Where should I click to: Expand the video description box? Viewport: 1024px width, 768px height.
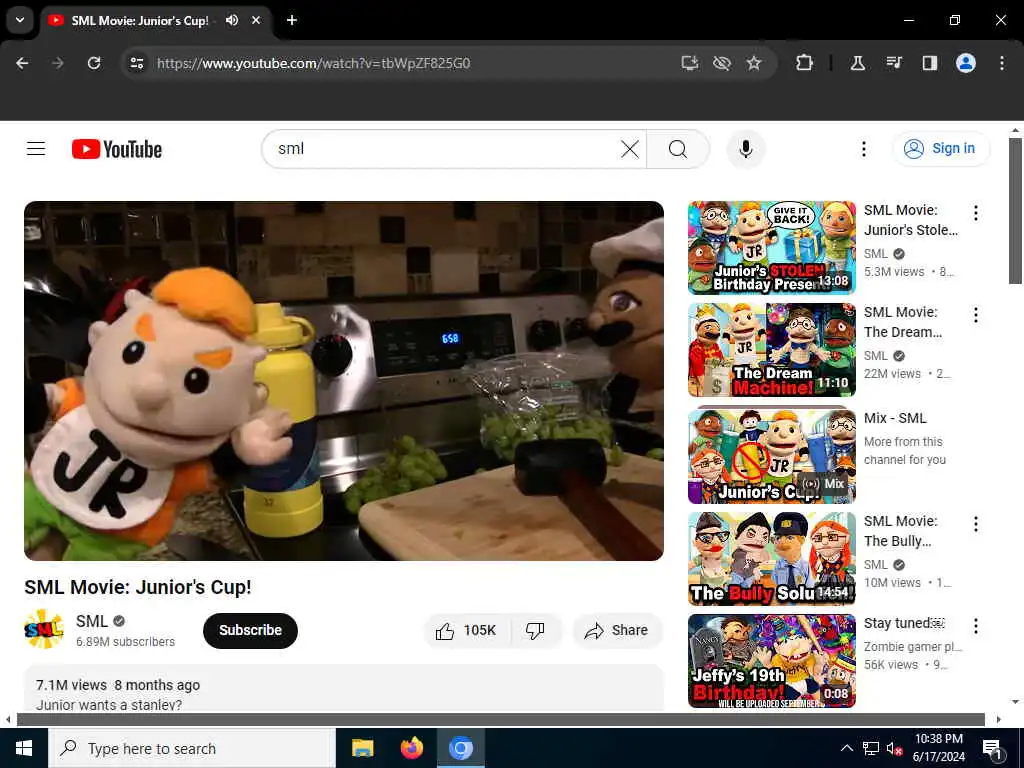[344, 689]
